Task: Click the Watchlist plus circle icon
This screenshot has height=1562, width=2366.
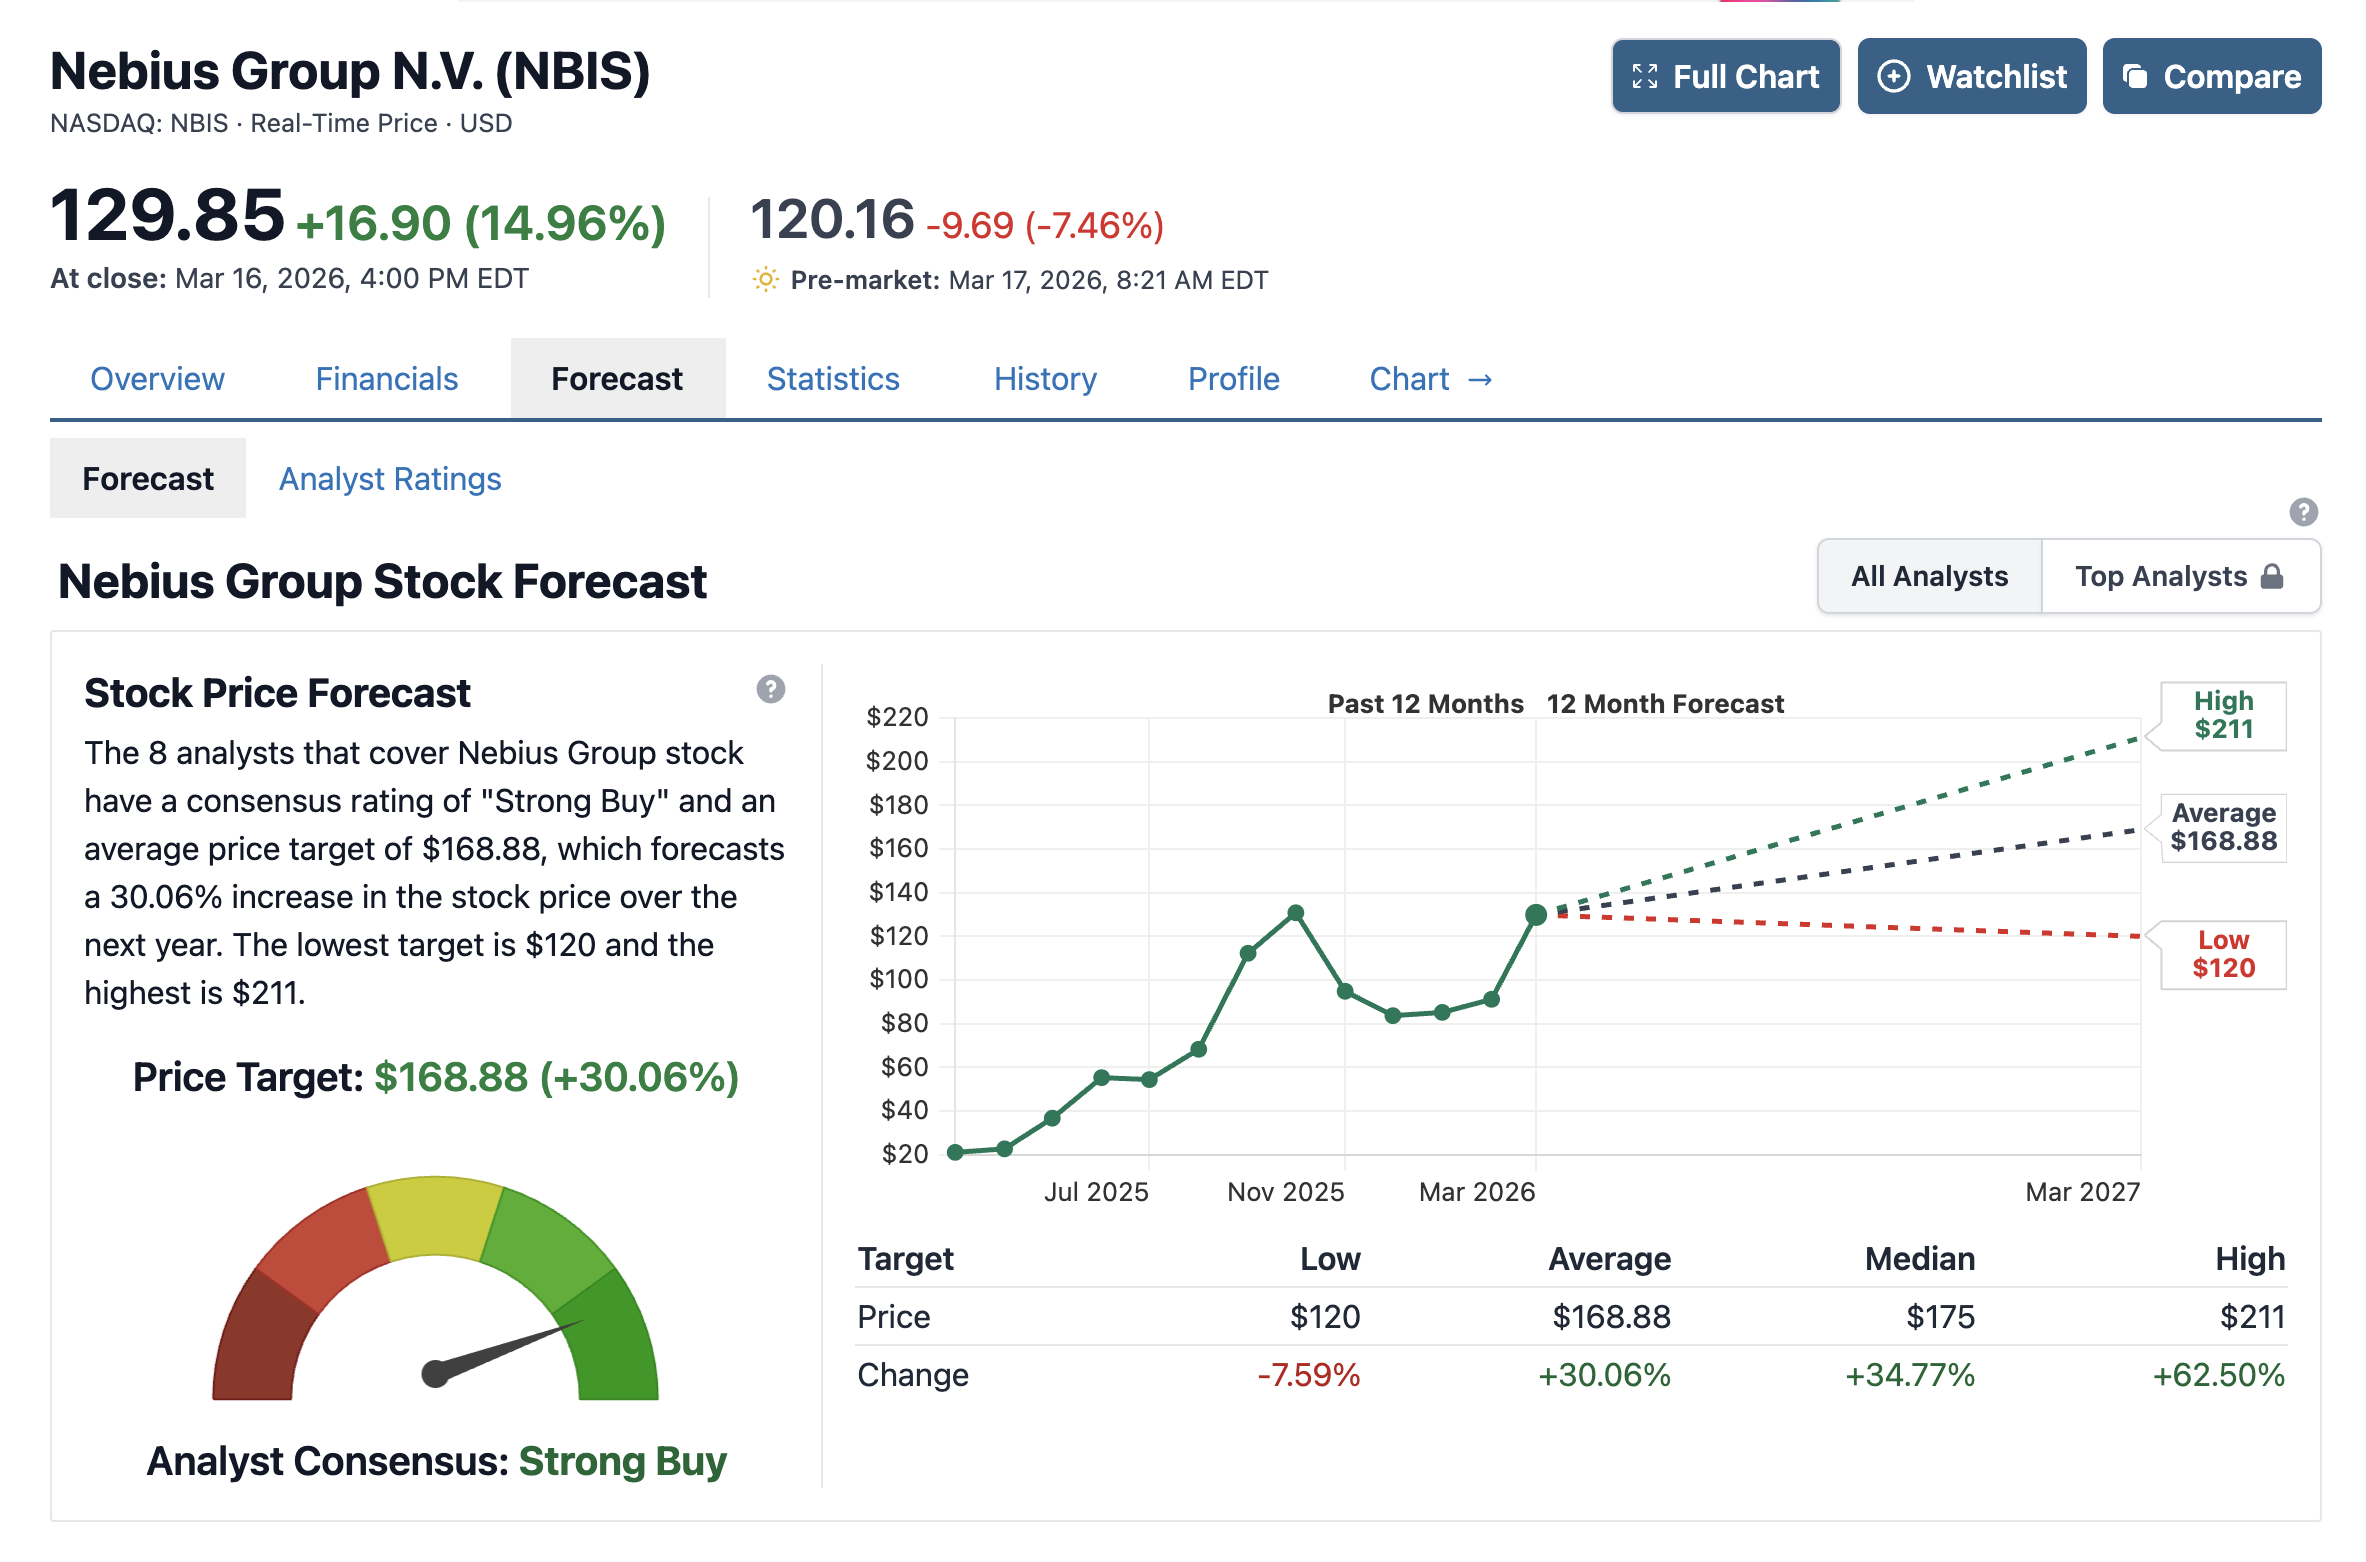Action: coord(1894,77)
